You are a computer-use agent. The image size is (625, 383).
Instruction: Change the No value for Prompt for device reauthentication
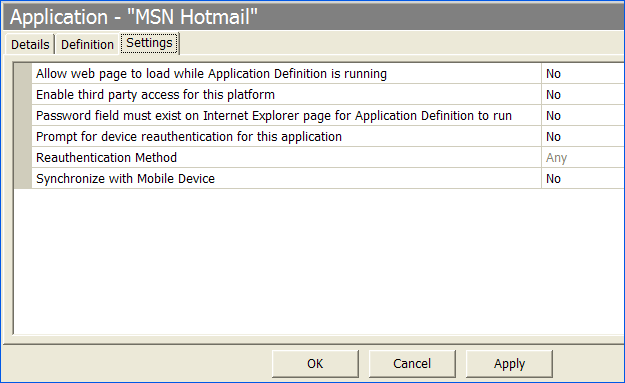click(x=583, y=137)
